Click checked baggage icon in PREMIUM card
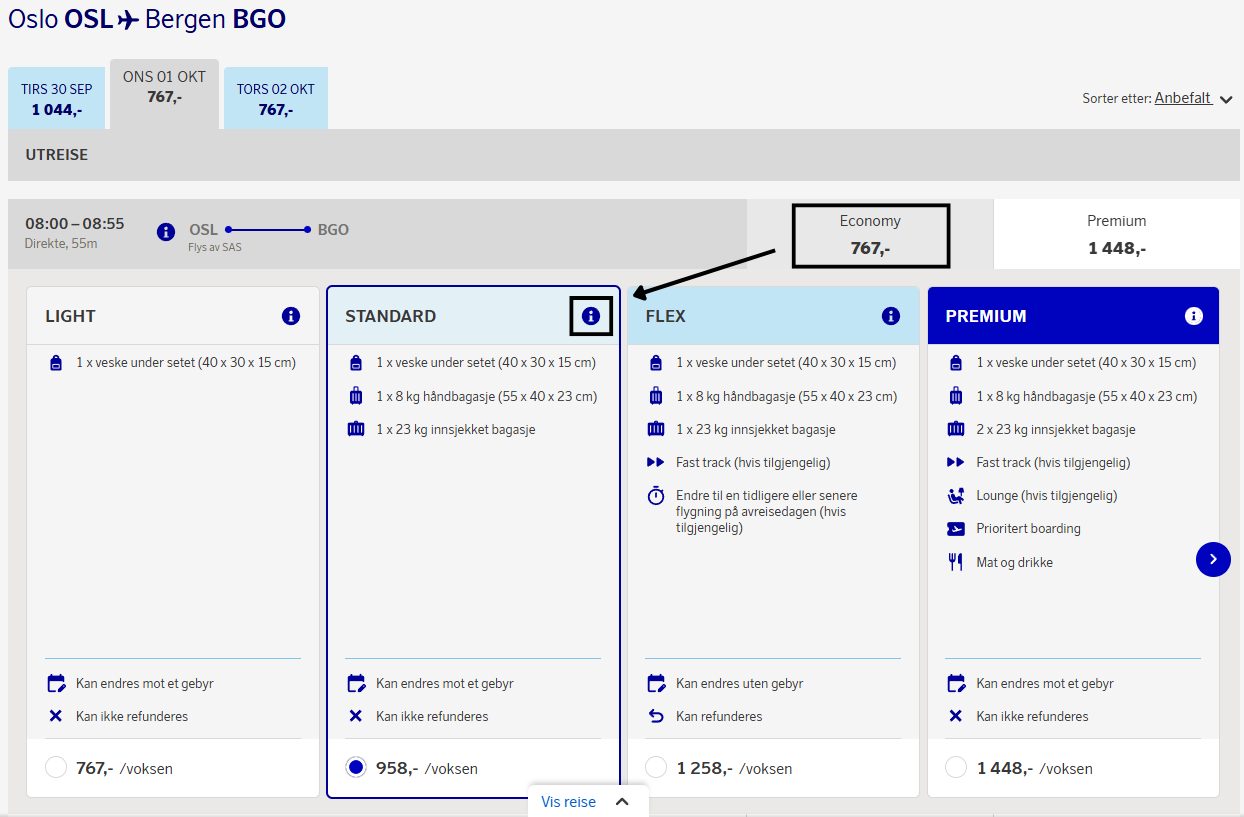1244x817 pixels. (955, 429)
